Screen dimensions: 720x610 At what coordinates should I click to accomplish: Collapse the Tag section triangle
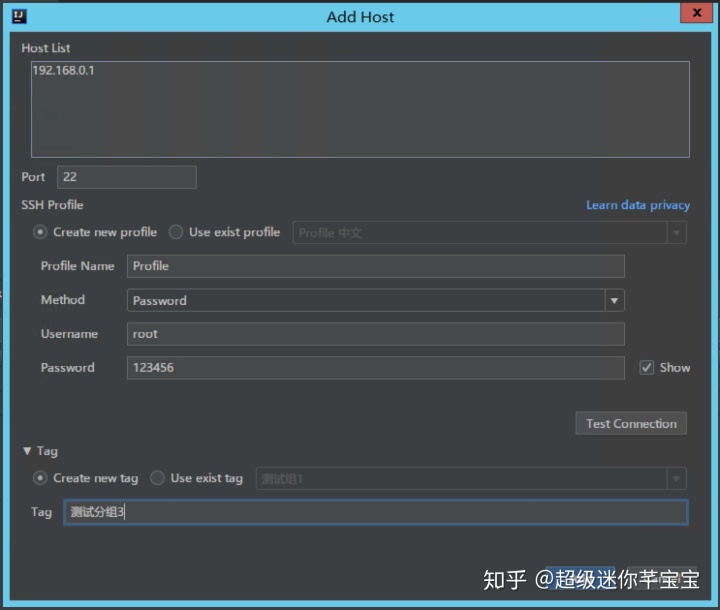(x=27, y=451)
